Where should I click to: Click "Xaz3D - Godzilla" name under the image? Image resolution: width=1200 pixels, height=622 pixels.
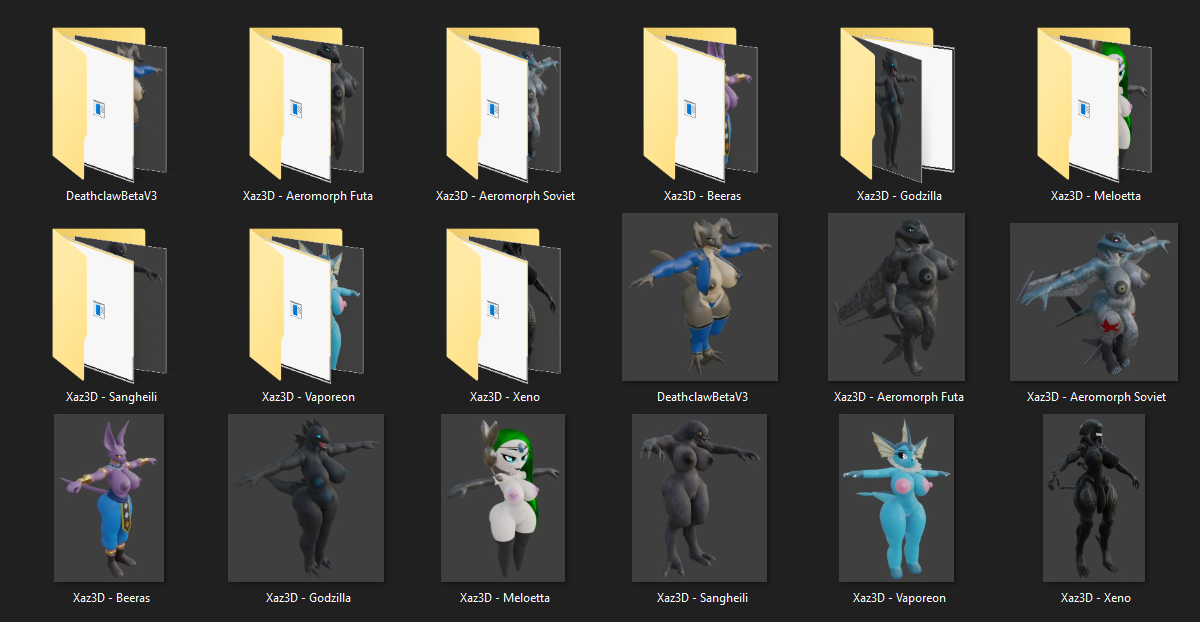click(308, 598)
